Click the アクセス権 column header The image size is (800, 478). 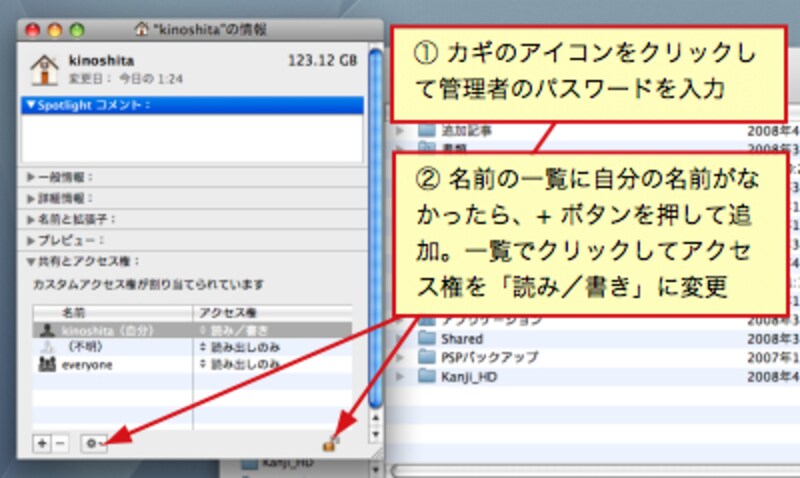click(x=273, y=313)
